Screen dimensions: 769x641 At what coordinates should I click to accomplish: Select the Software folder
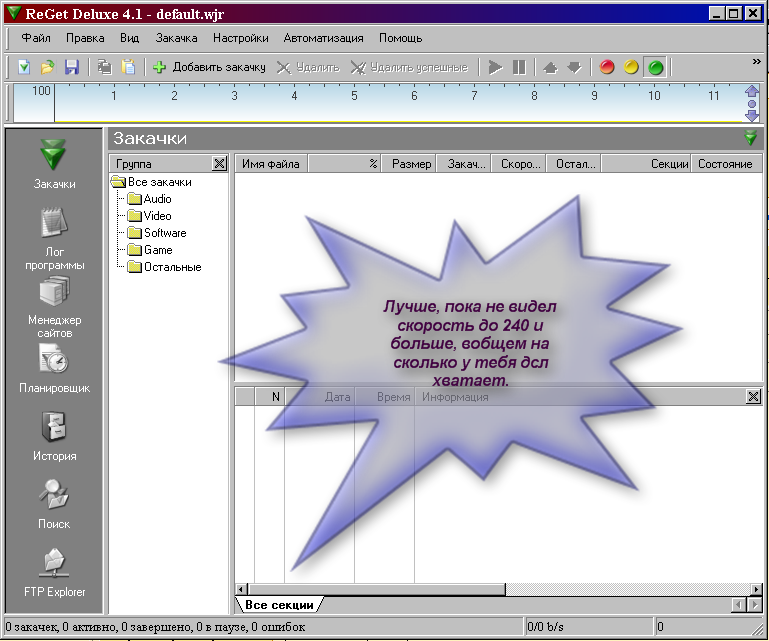(157, 233)
